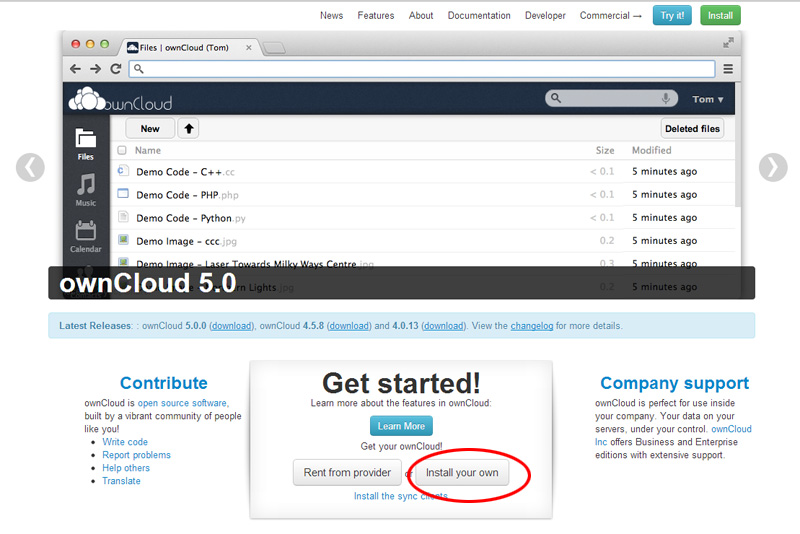Image resolution: width=800 pixels, height=534 pixels.
Task: Close the Files | ownCloud (Tom) tab
Action: pyautogui.click(x=248, y=47)
